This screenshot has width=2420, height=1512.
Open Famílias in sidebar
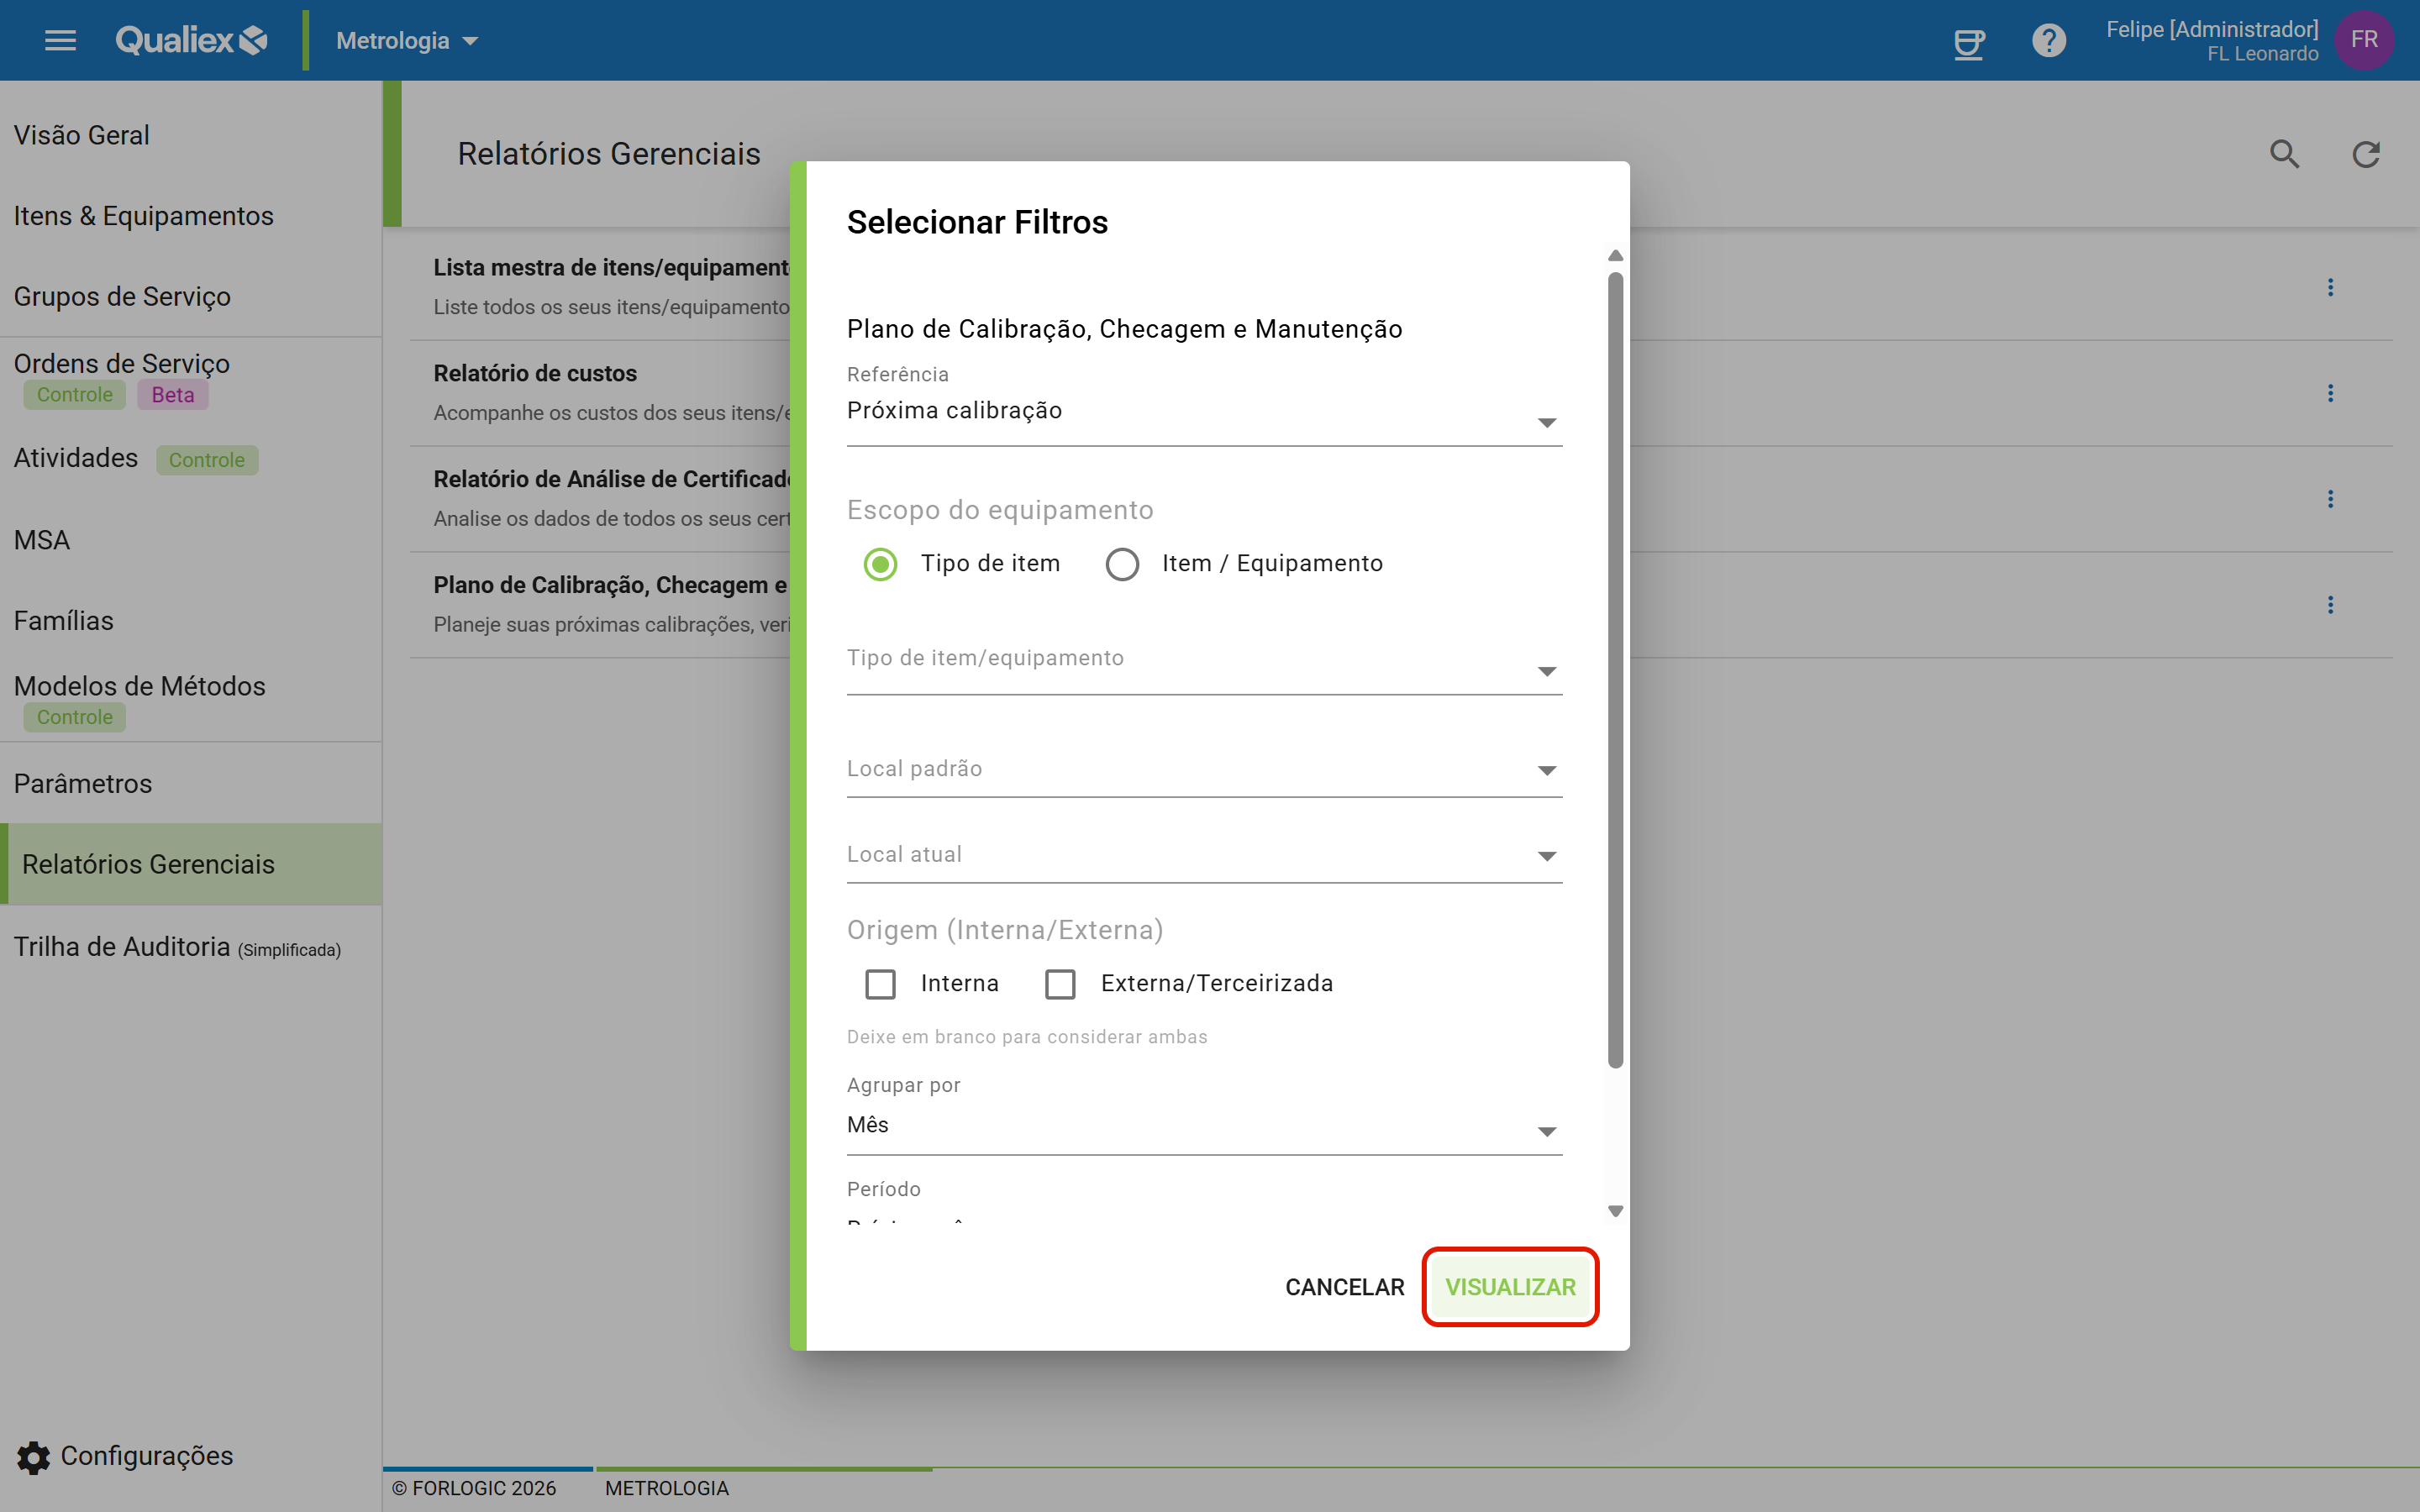point(190,621)
